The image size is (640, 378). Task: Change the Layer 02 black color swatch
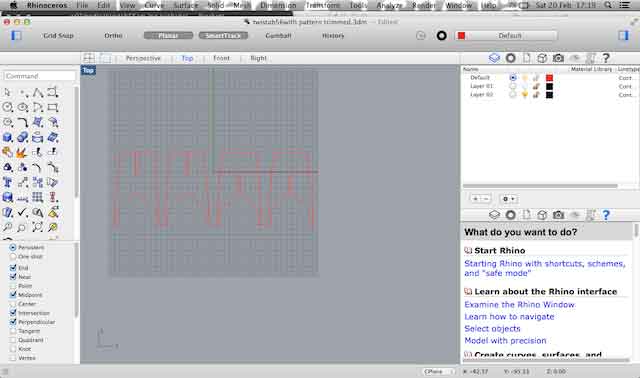pos(549,95)
